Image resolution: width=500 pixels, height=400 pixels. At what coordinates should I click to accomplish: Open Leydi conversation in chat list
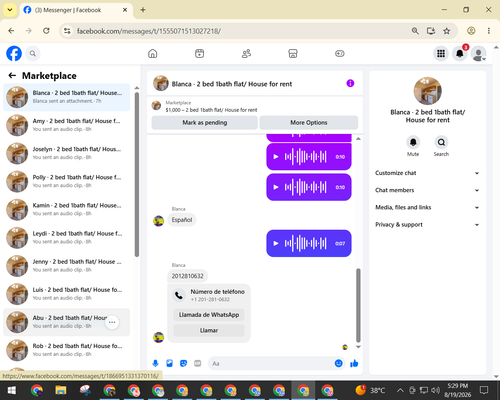67,238
